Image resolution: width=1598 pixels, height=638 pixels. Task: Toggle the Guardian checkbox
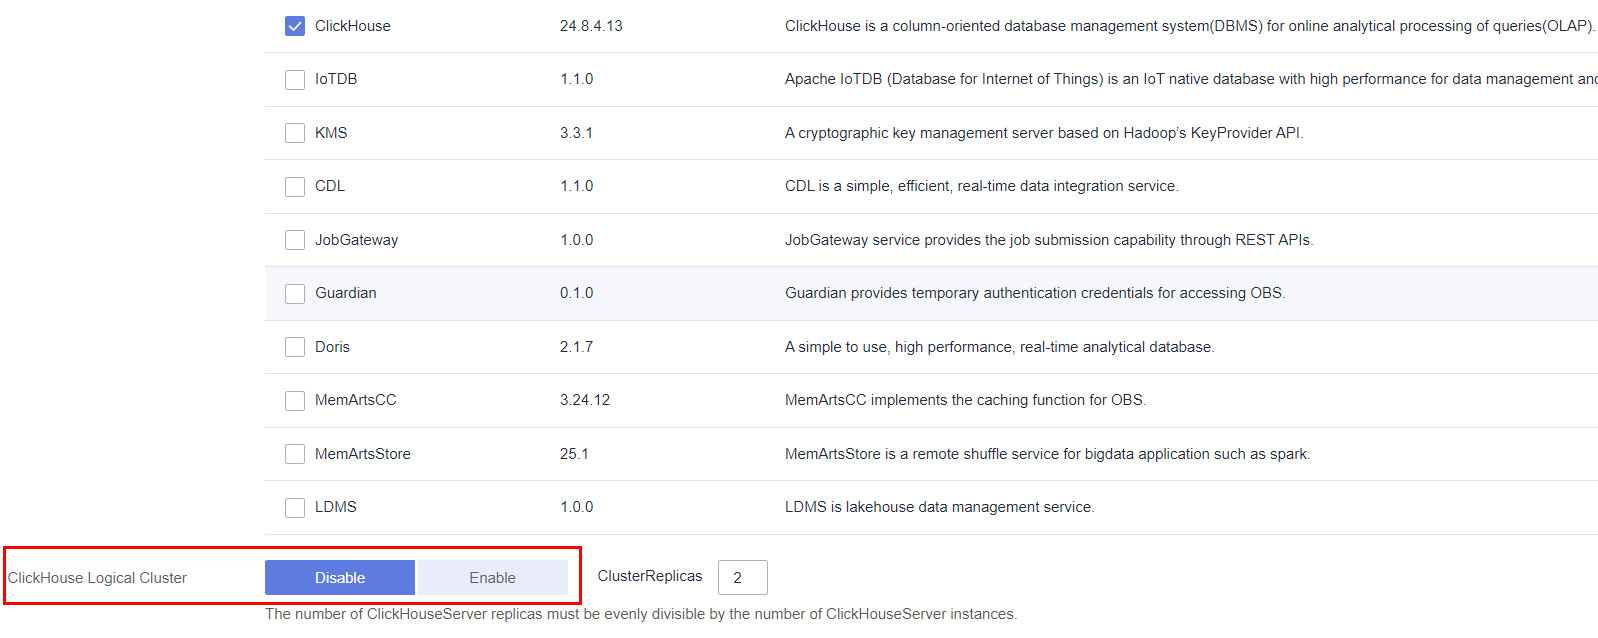click(295, 294)
